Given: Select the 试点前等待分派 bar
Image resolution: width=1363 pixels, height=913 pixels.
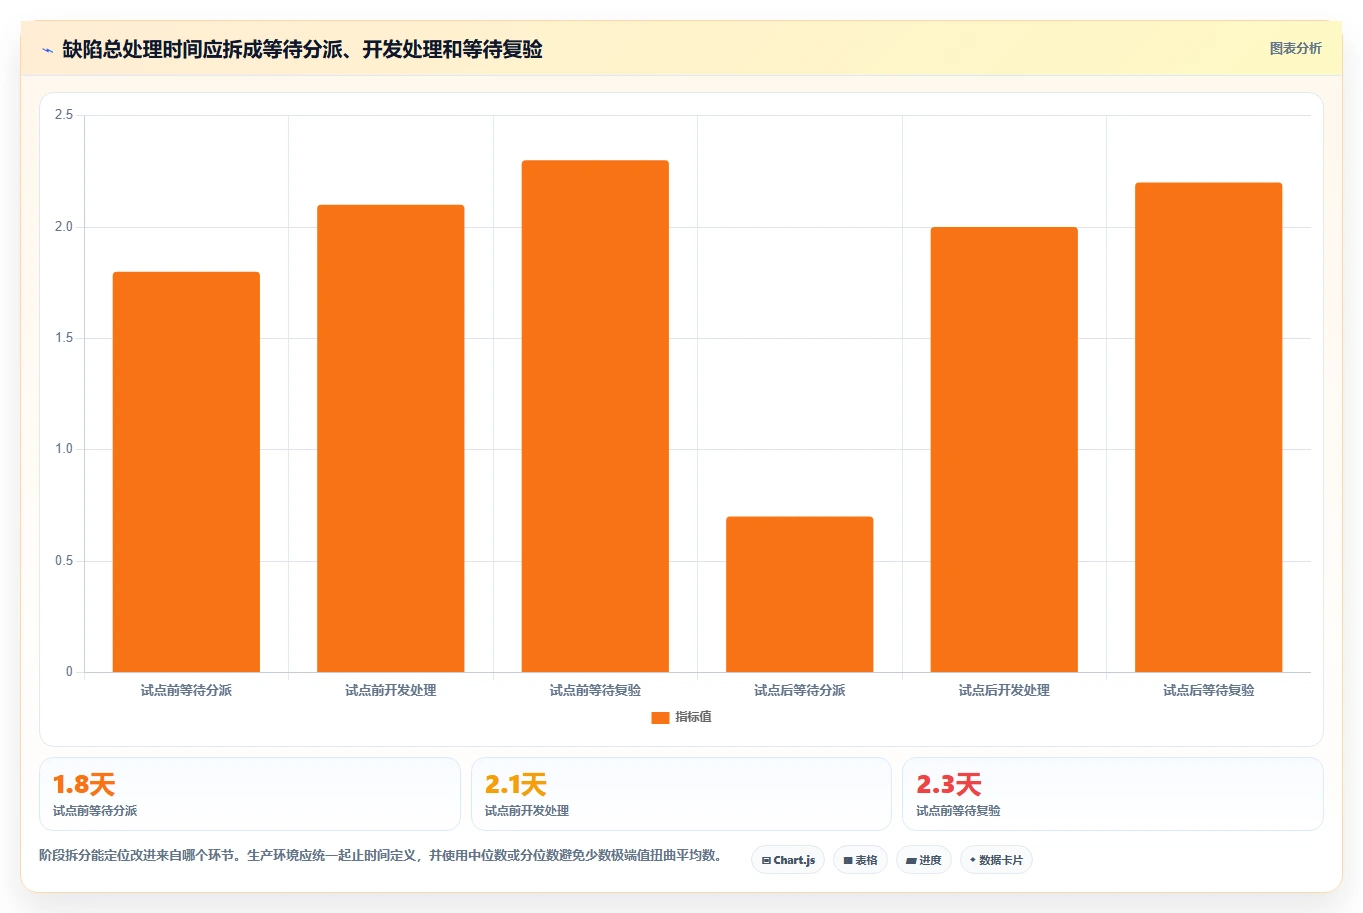Looking at the screenshot, I should pos(186,472).
